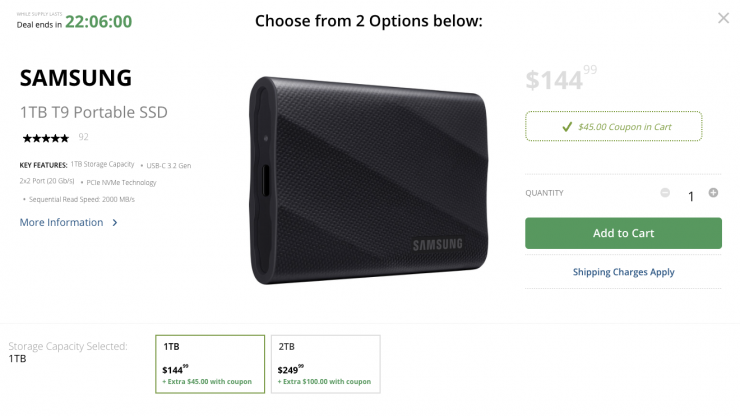Click the 1TB T9 Portable SSD title
The height and width of the screenshot is (416, 740).
point(93,111)
